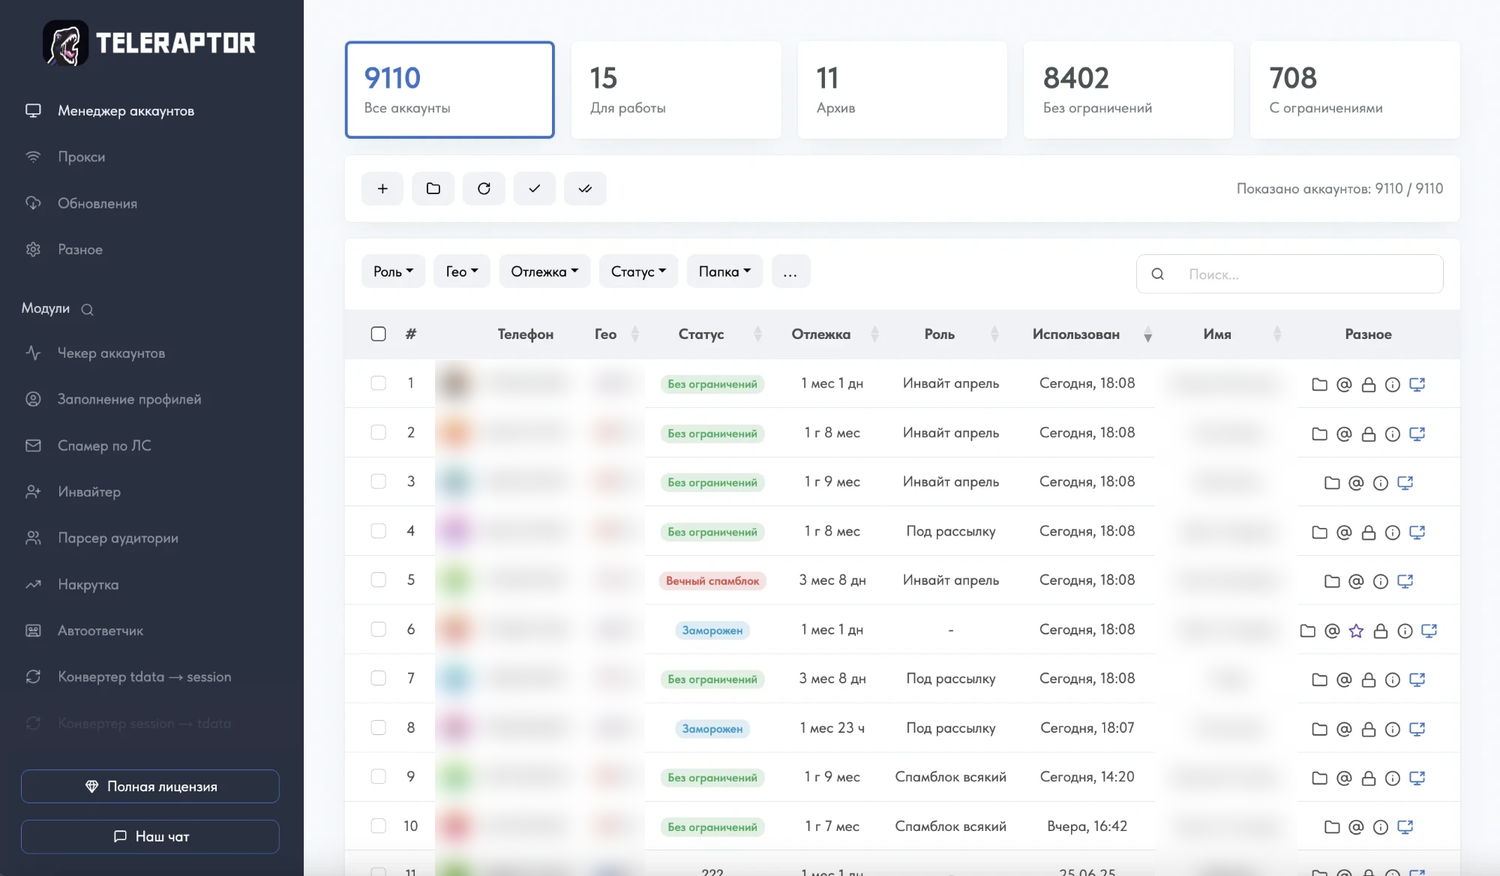
Task: Select the Без ограничений 8402 tab
Action: (x=1128, y=90)
